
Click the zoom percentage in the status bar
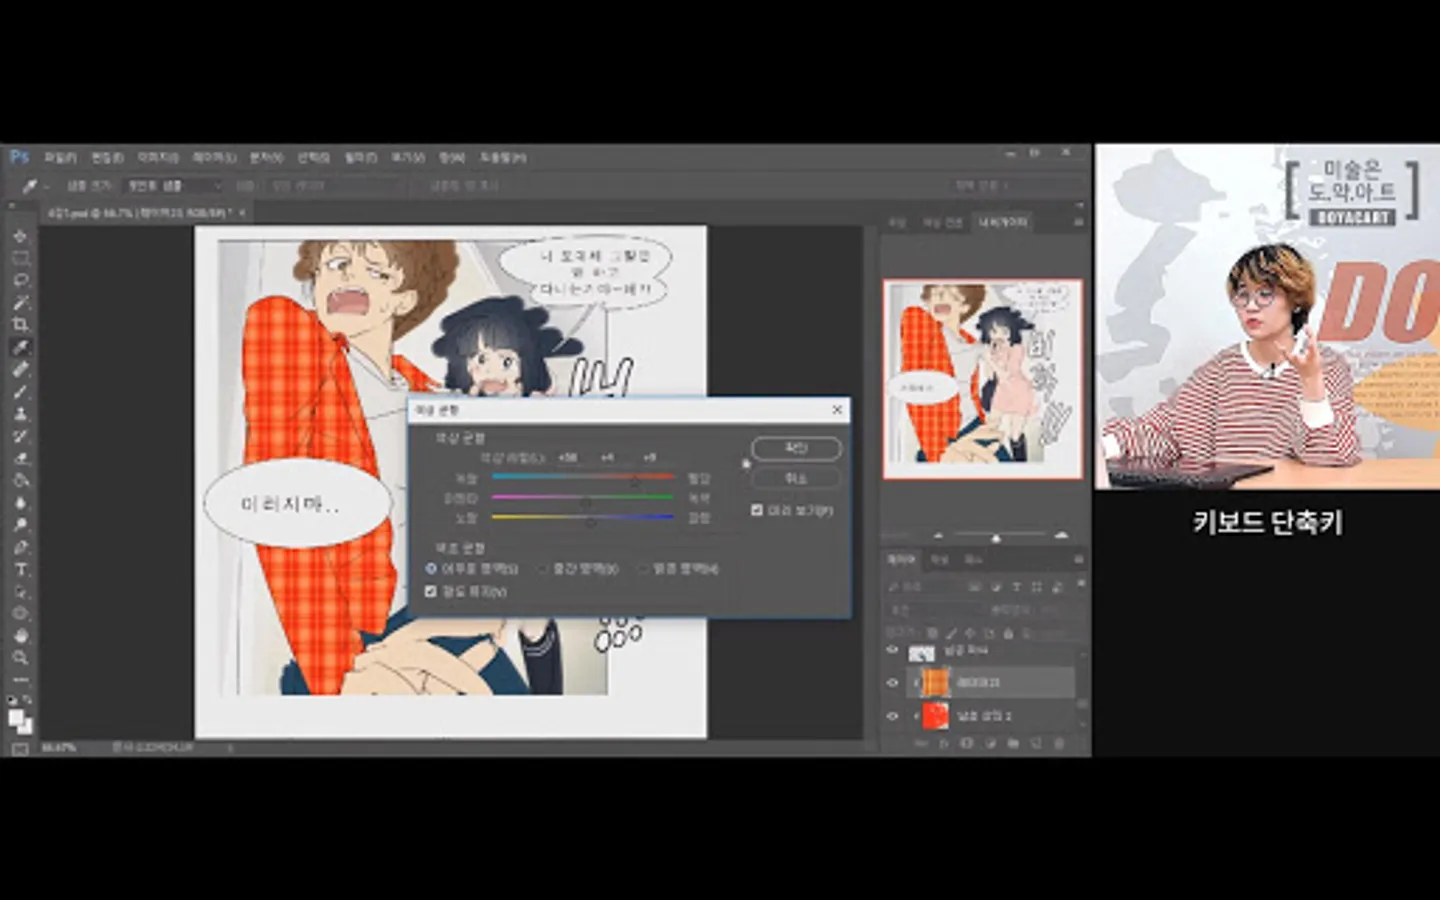pyautogui.click(x=58, y=747)
